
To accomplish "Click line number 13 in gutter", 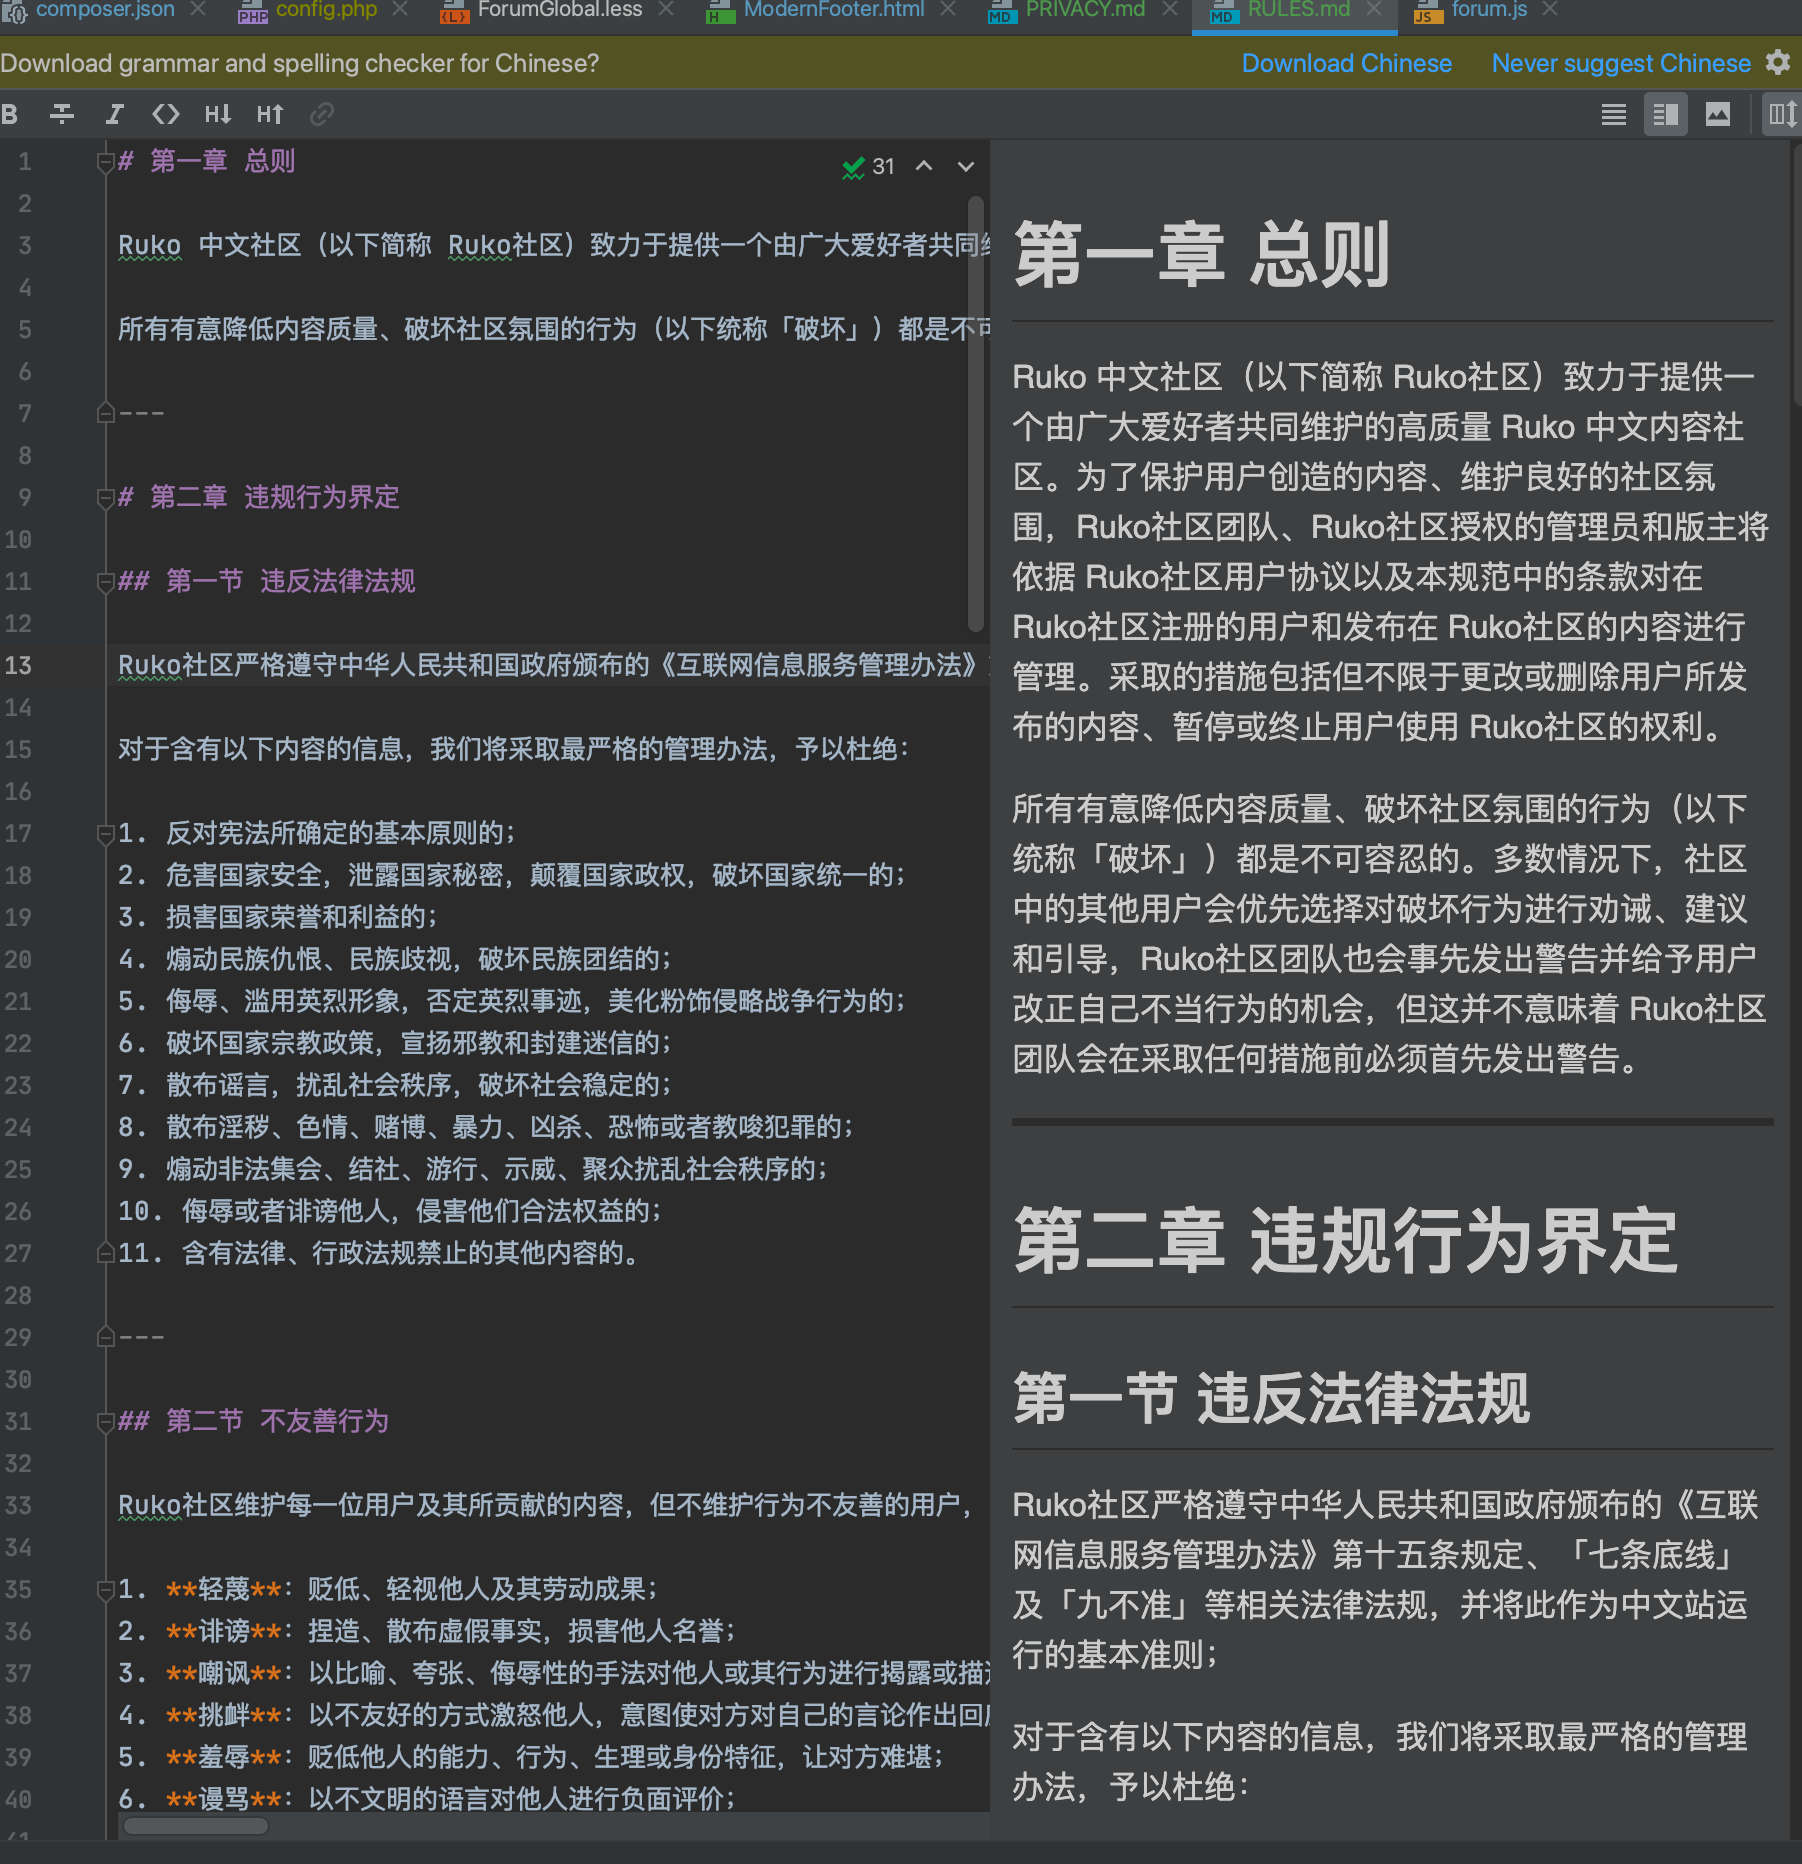I will pyautogui.click(x=19, y=665).
